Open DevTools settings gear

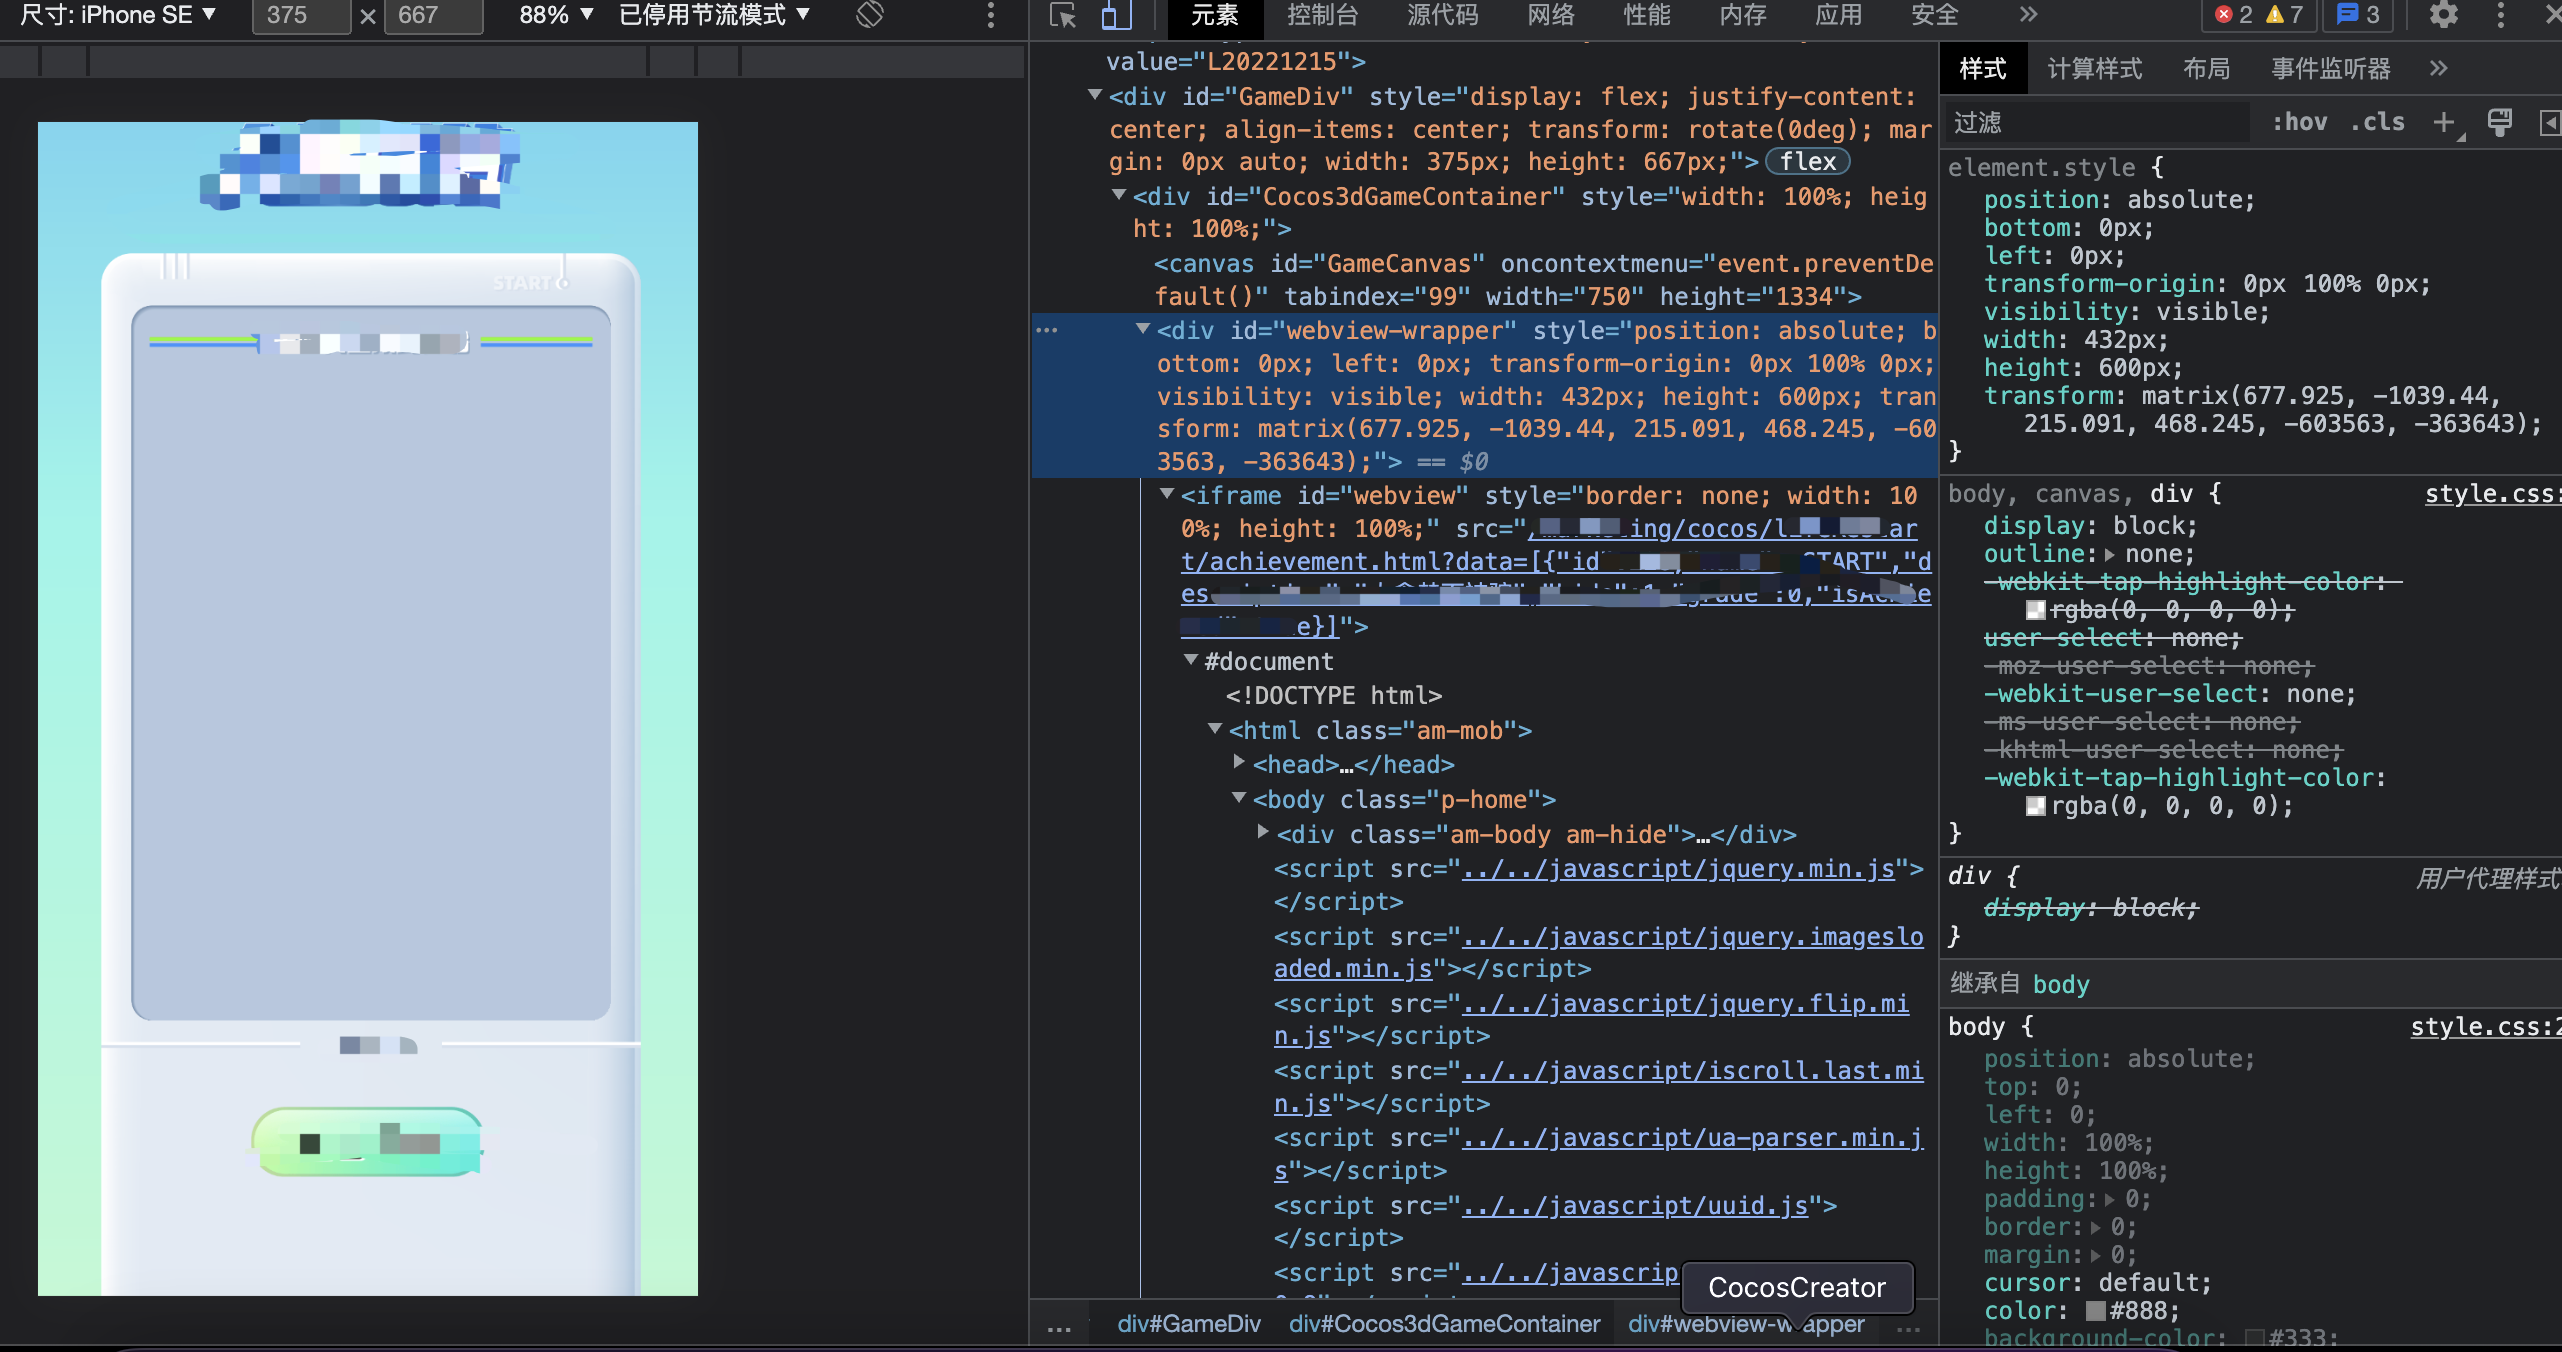point(2443,15)
